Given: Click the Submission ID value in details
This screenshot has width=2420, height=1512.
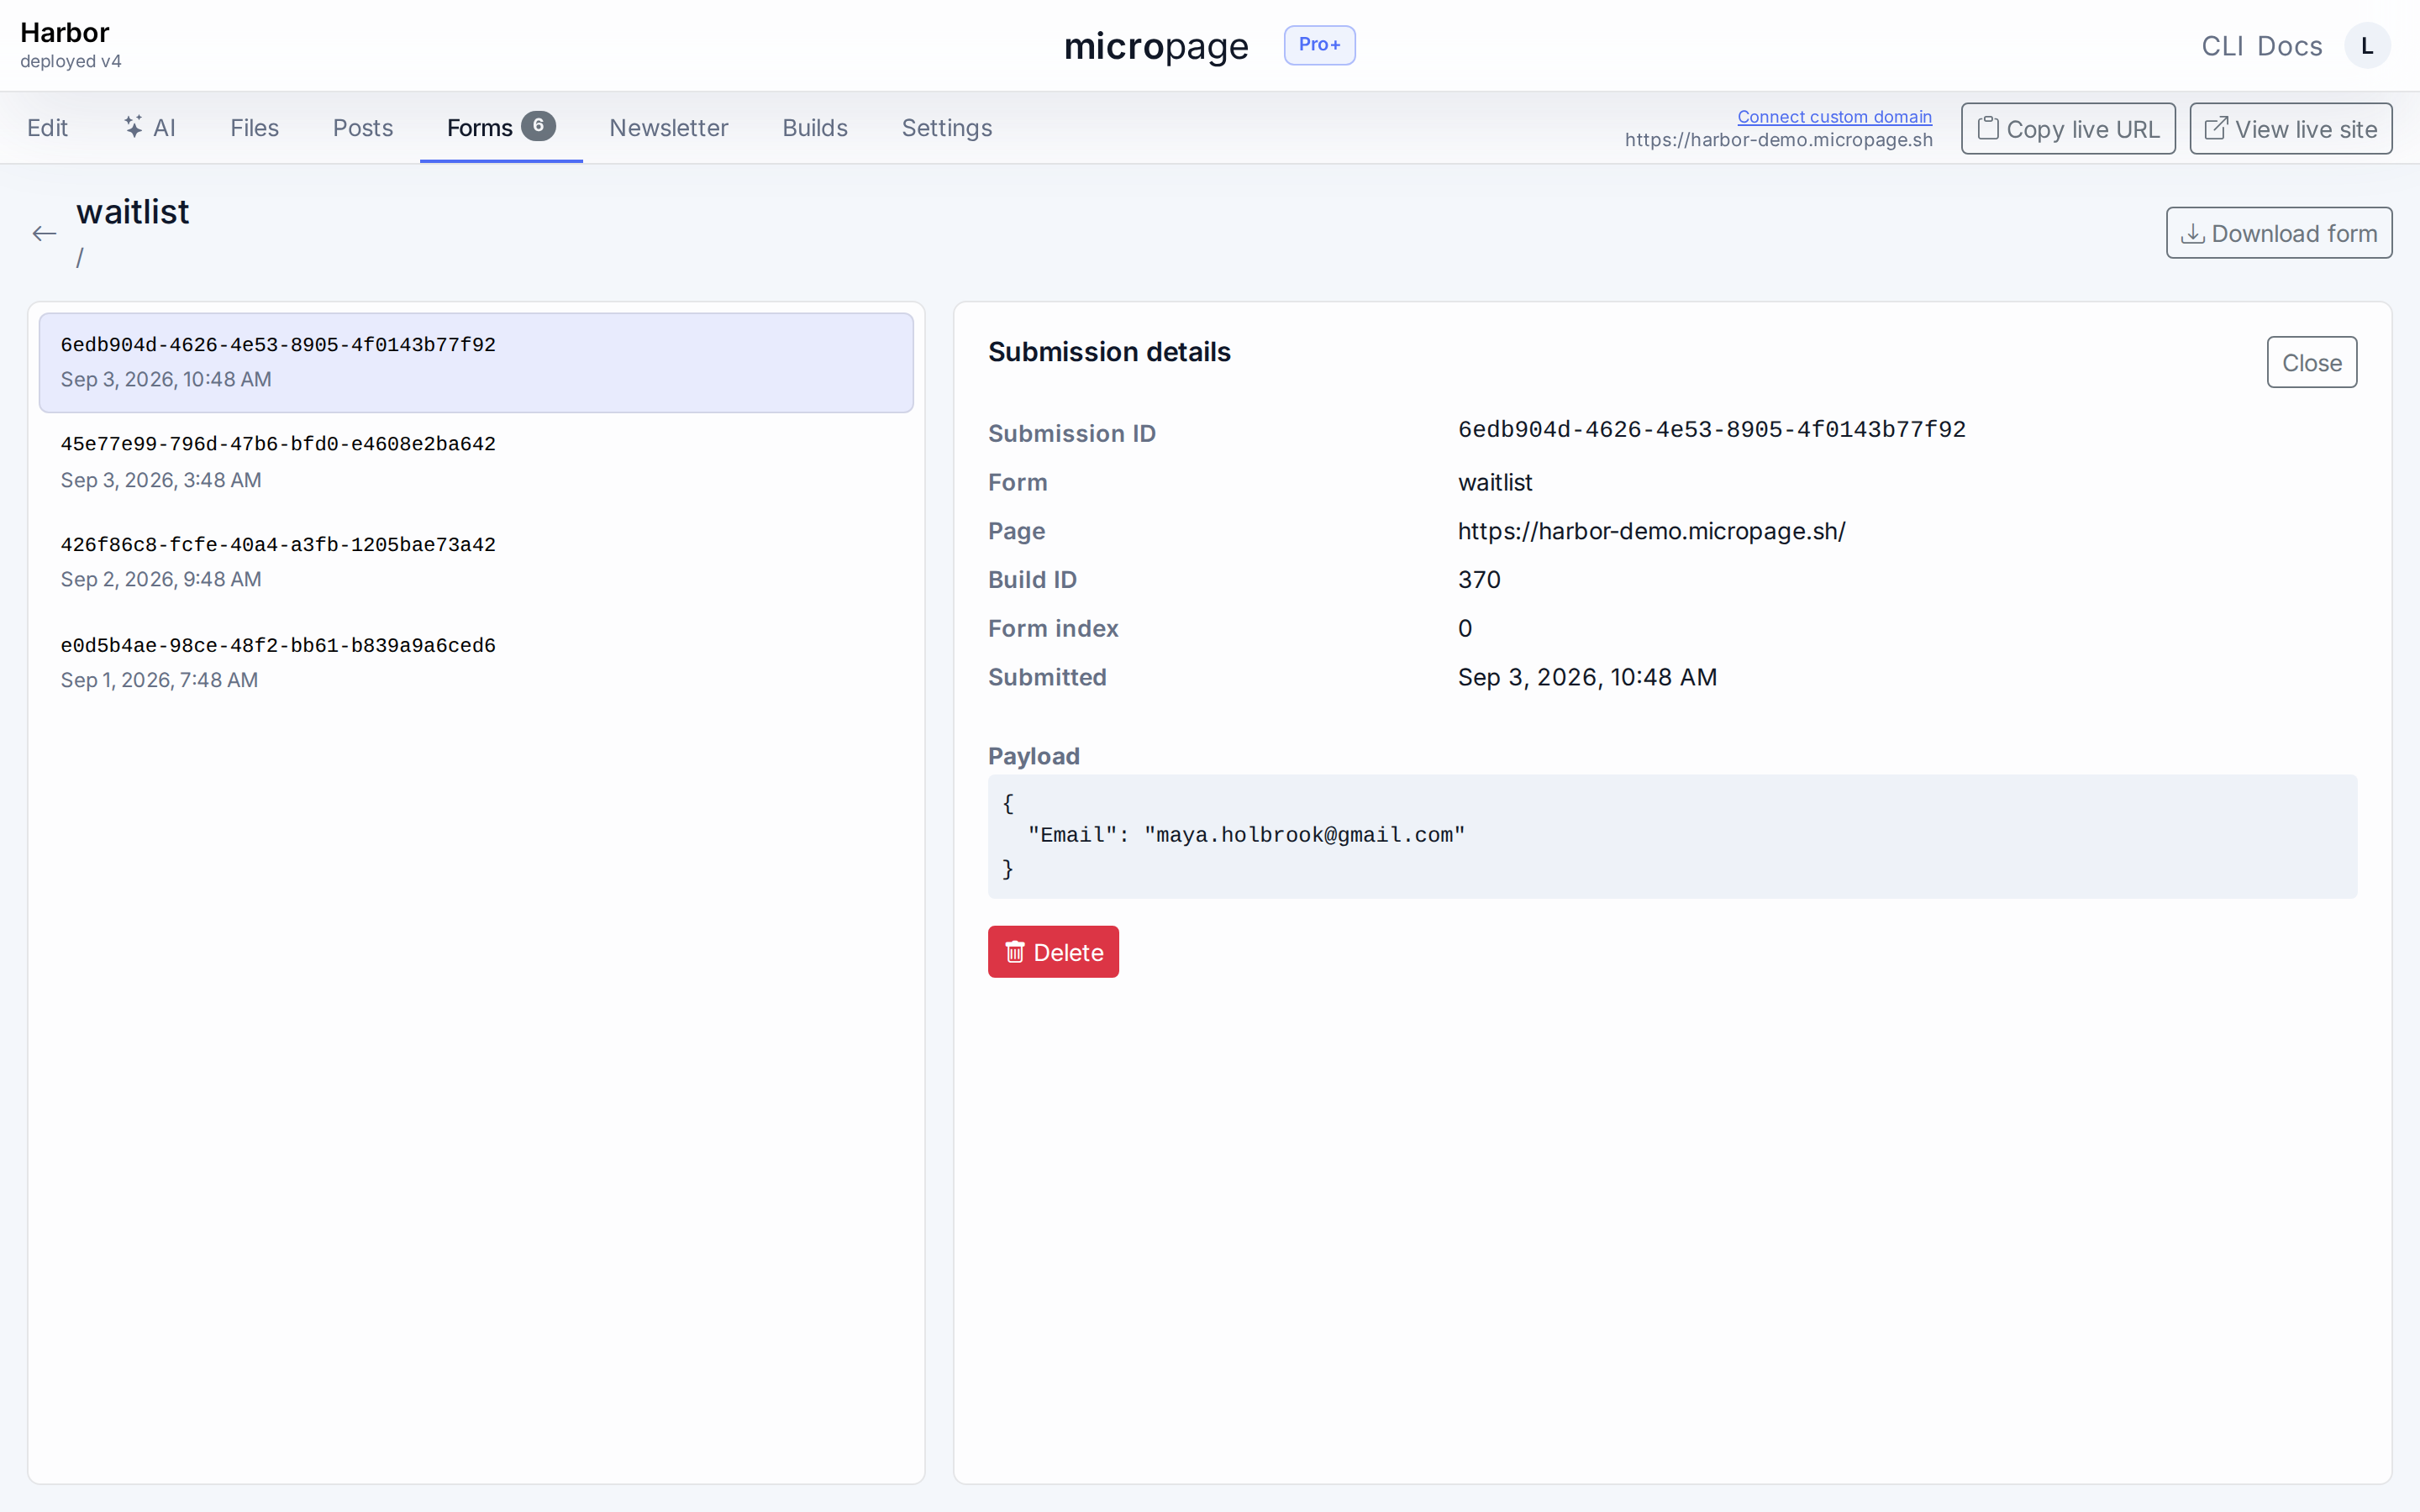Looking at the screenshot, I should (x=1711, y=430).
